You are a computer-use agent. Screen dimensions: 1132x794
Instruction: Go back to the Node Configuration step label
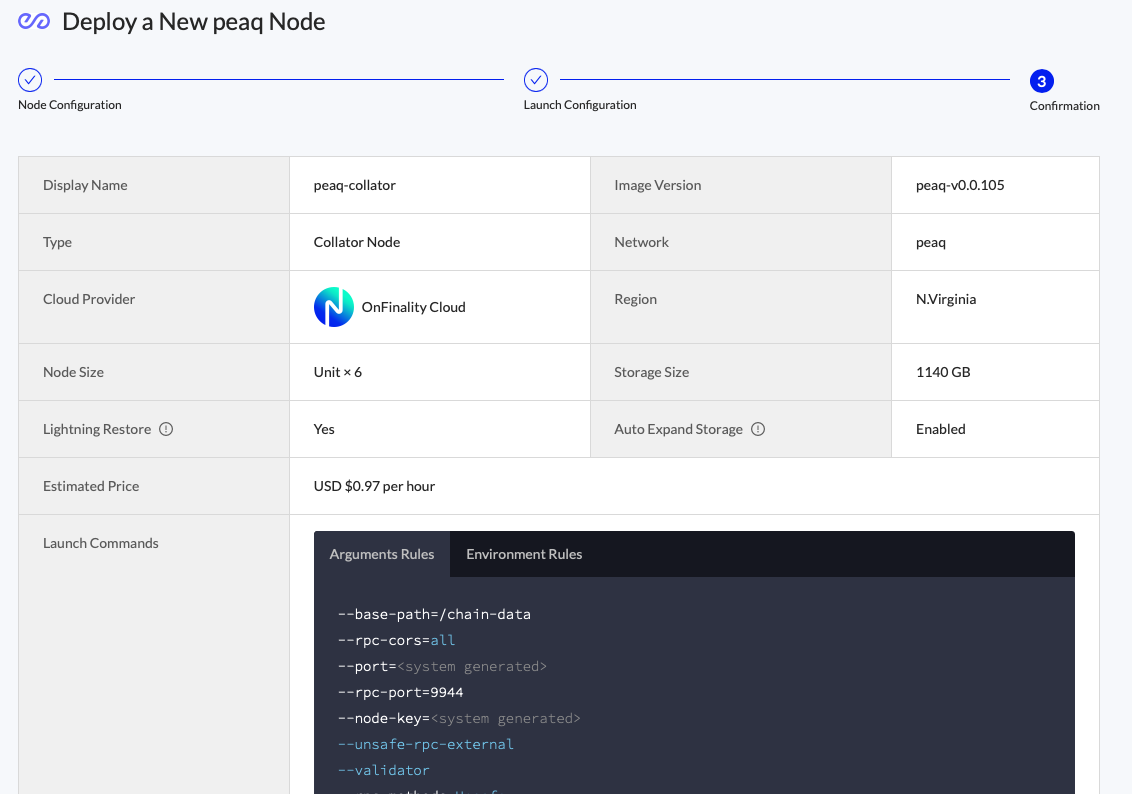click(70, 105)
